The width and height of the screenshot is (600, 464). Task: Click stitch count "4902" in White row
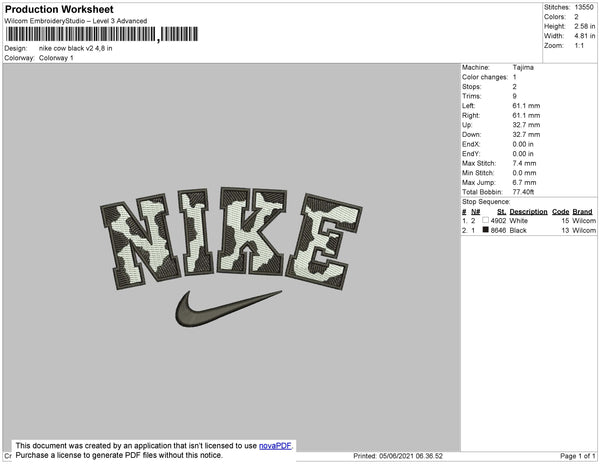click(498, 221)
